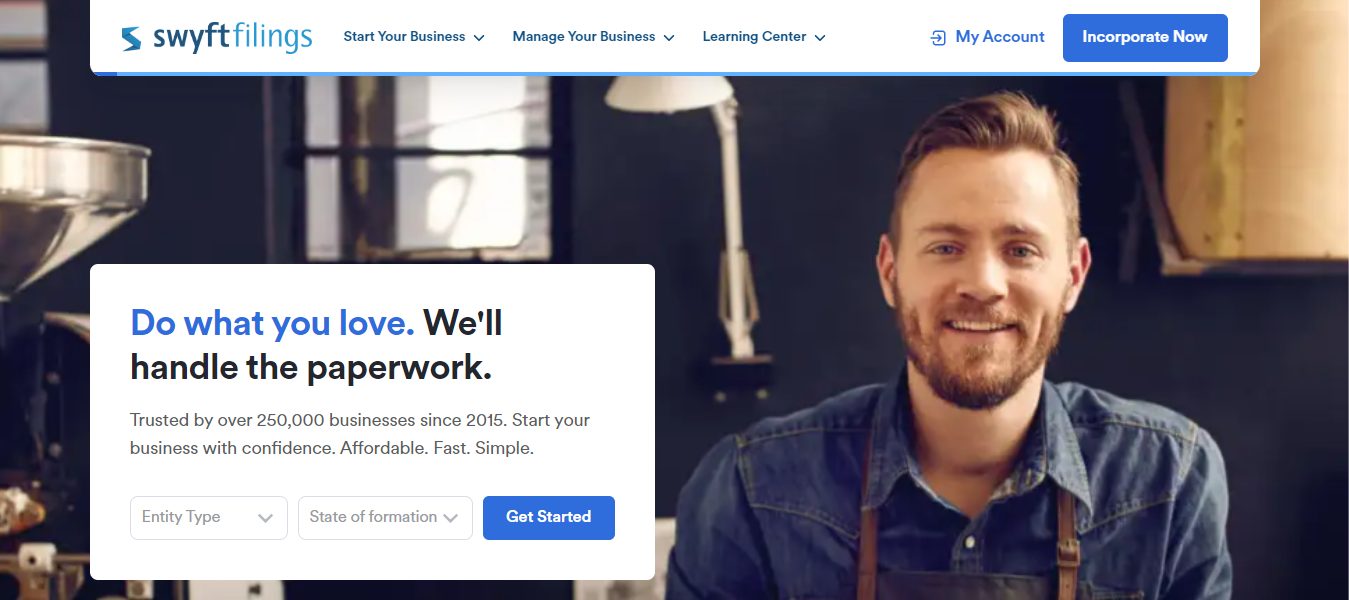
Task: Open the Learning Center menu
Action: coord(754,37)
